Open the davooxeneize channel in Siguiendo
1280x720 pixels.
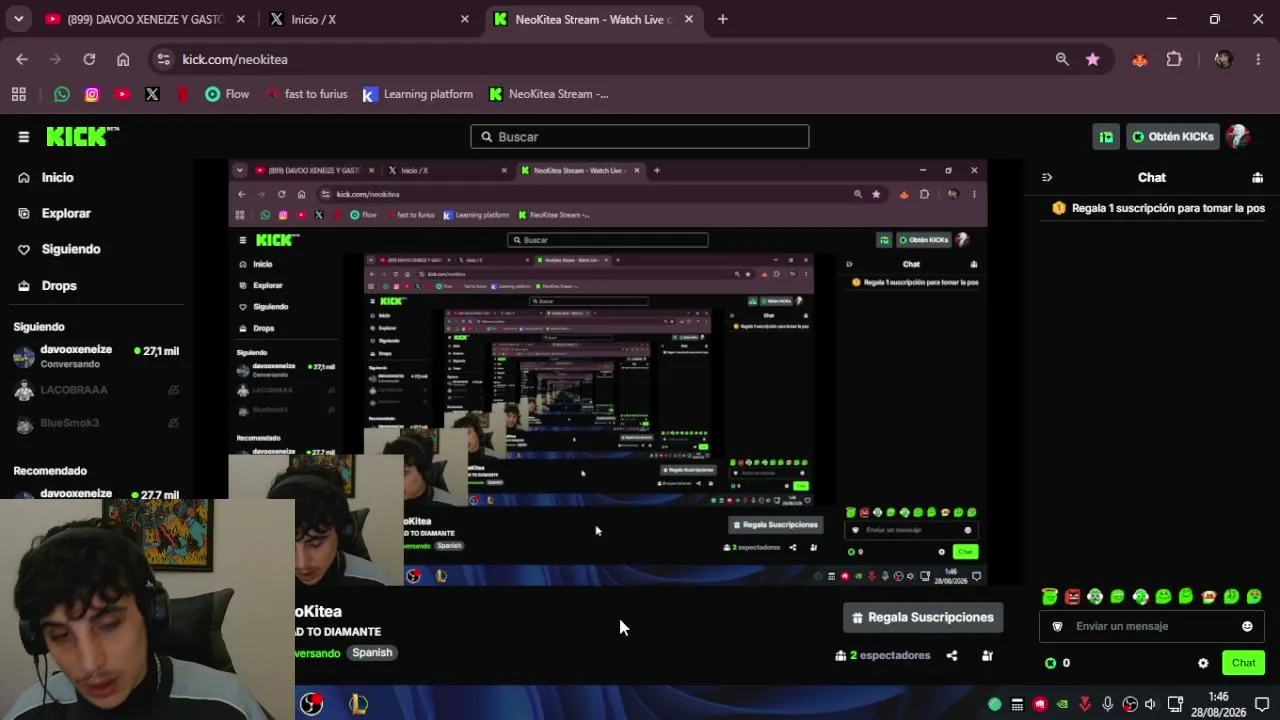tap(96, 356)
